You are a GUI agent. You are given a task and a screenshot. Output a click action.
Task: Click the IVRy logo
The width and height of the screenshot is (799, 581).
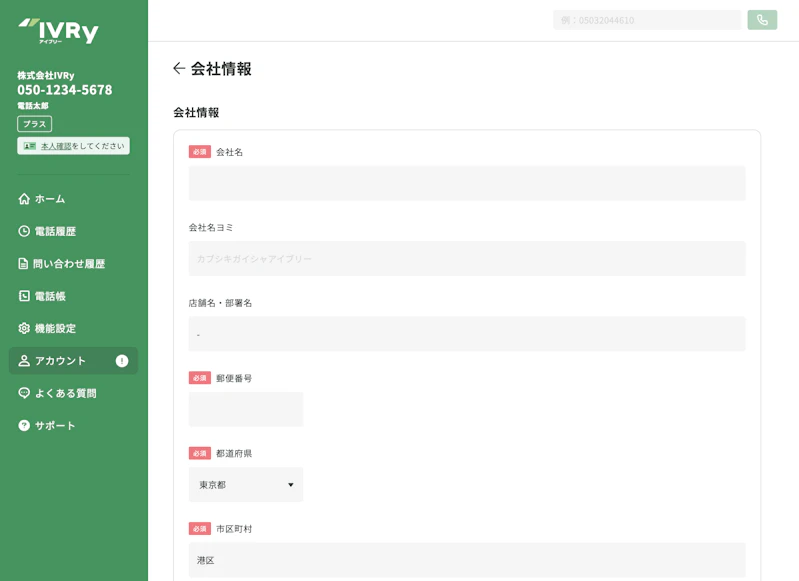(58, 31)
